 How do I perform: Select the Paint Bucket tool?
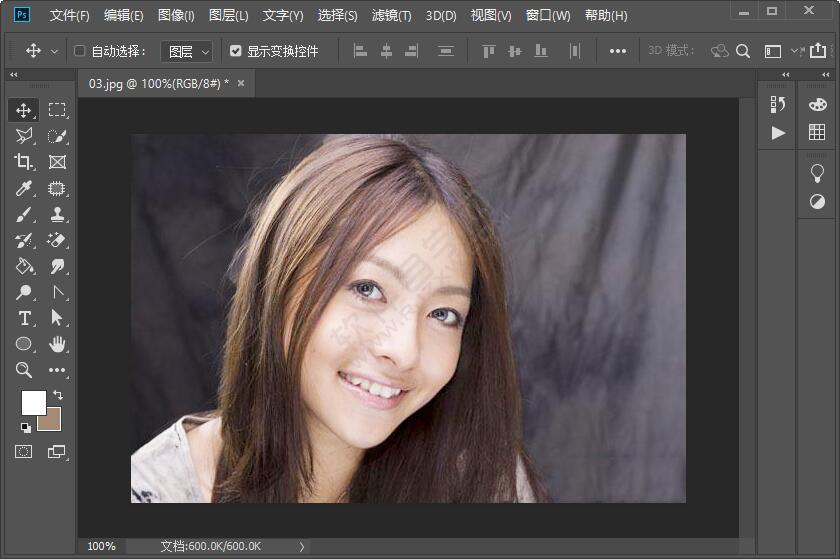(x=24, y=266)
